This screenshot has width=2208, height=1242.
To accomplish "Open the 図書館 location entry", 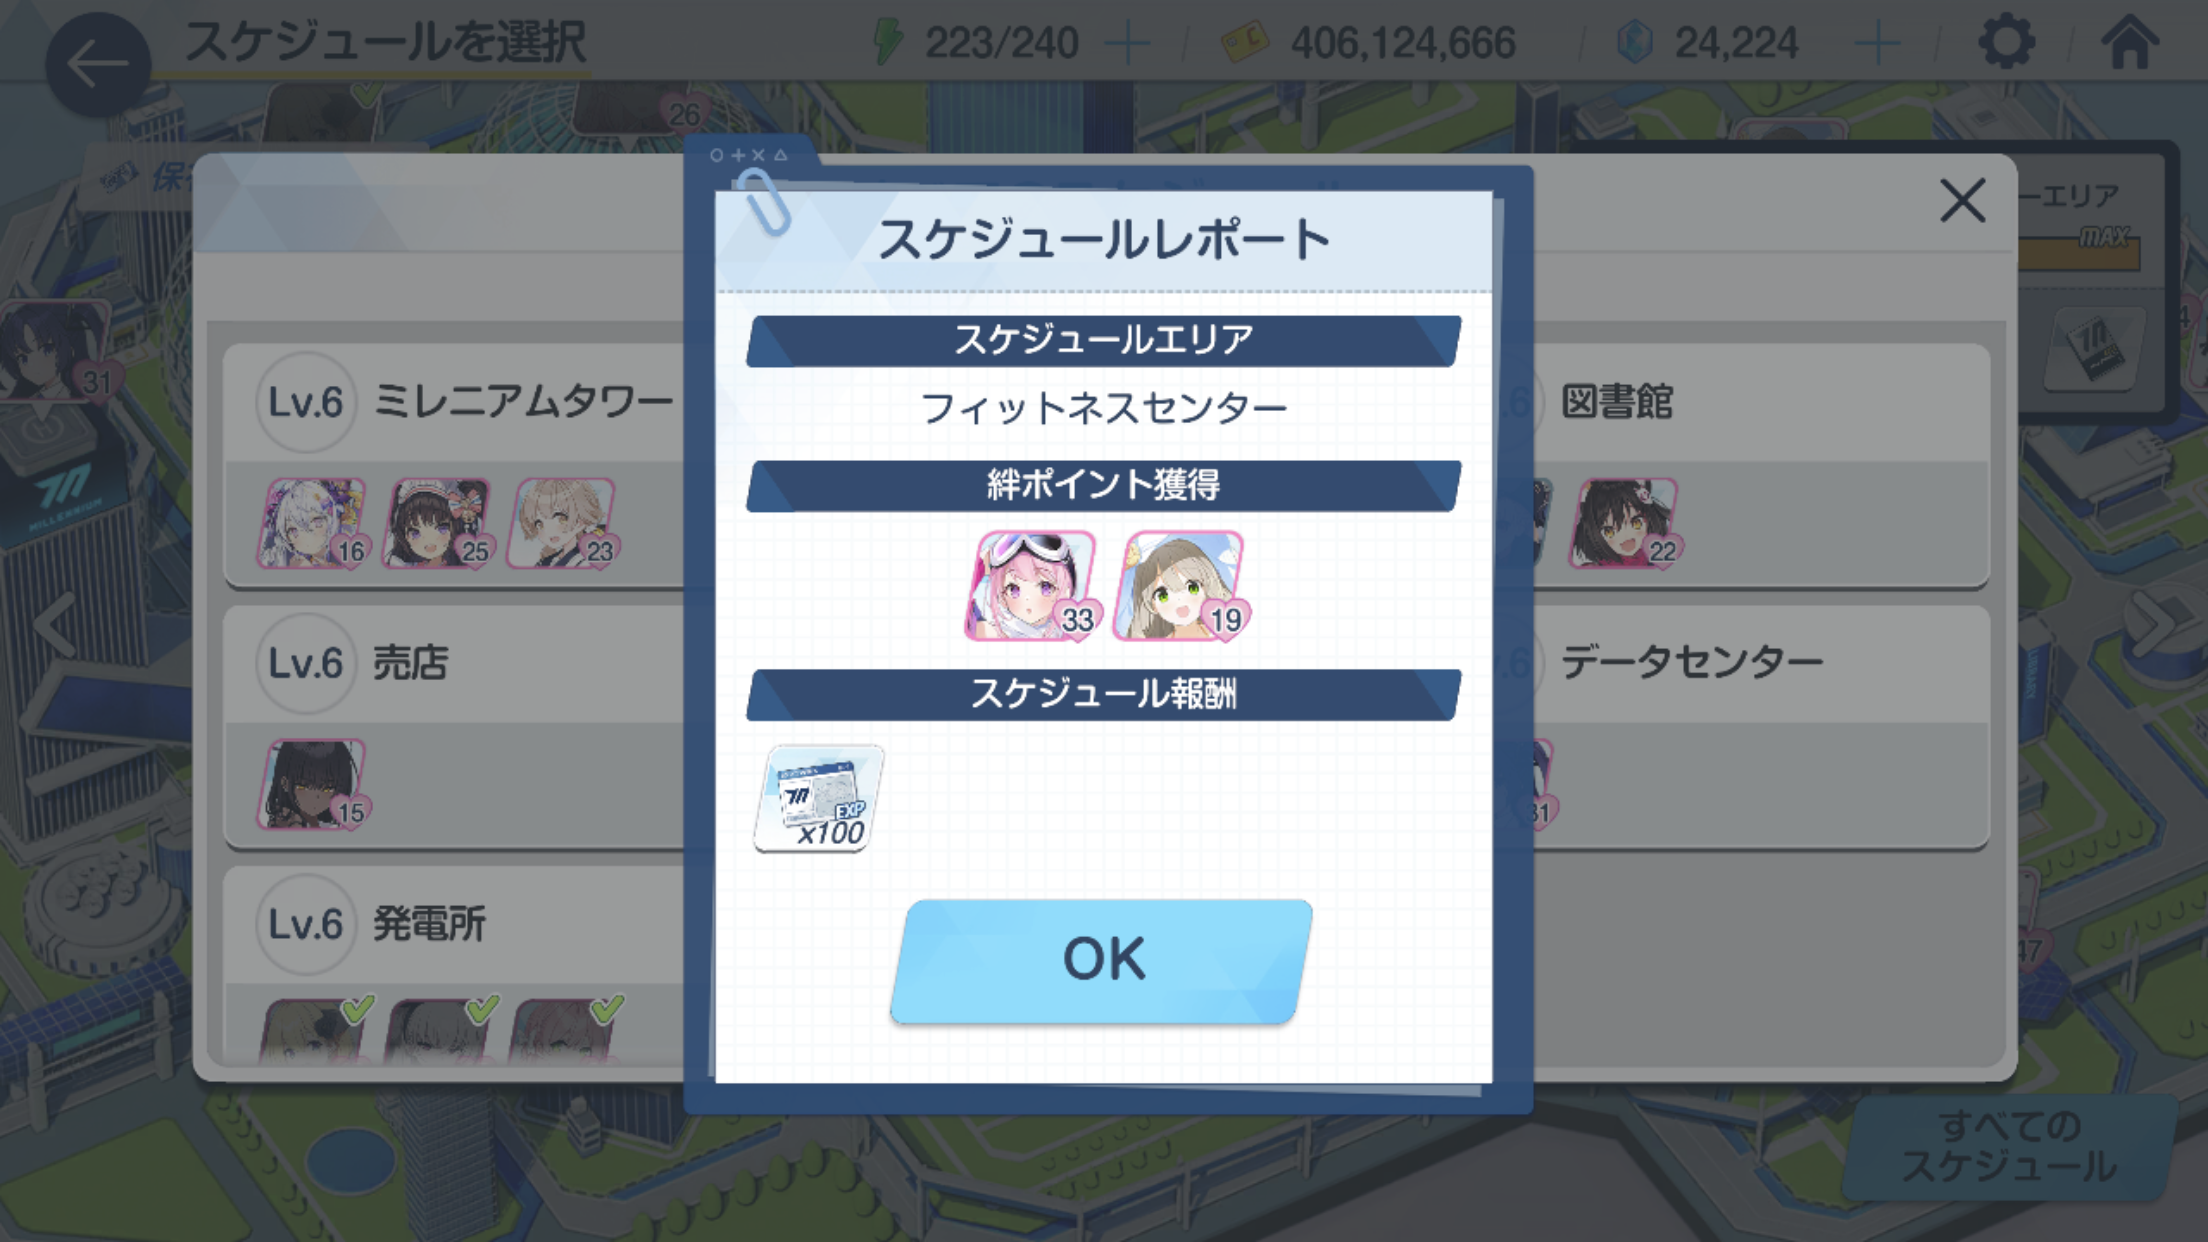I will (1760, 466).
